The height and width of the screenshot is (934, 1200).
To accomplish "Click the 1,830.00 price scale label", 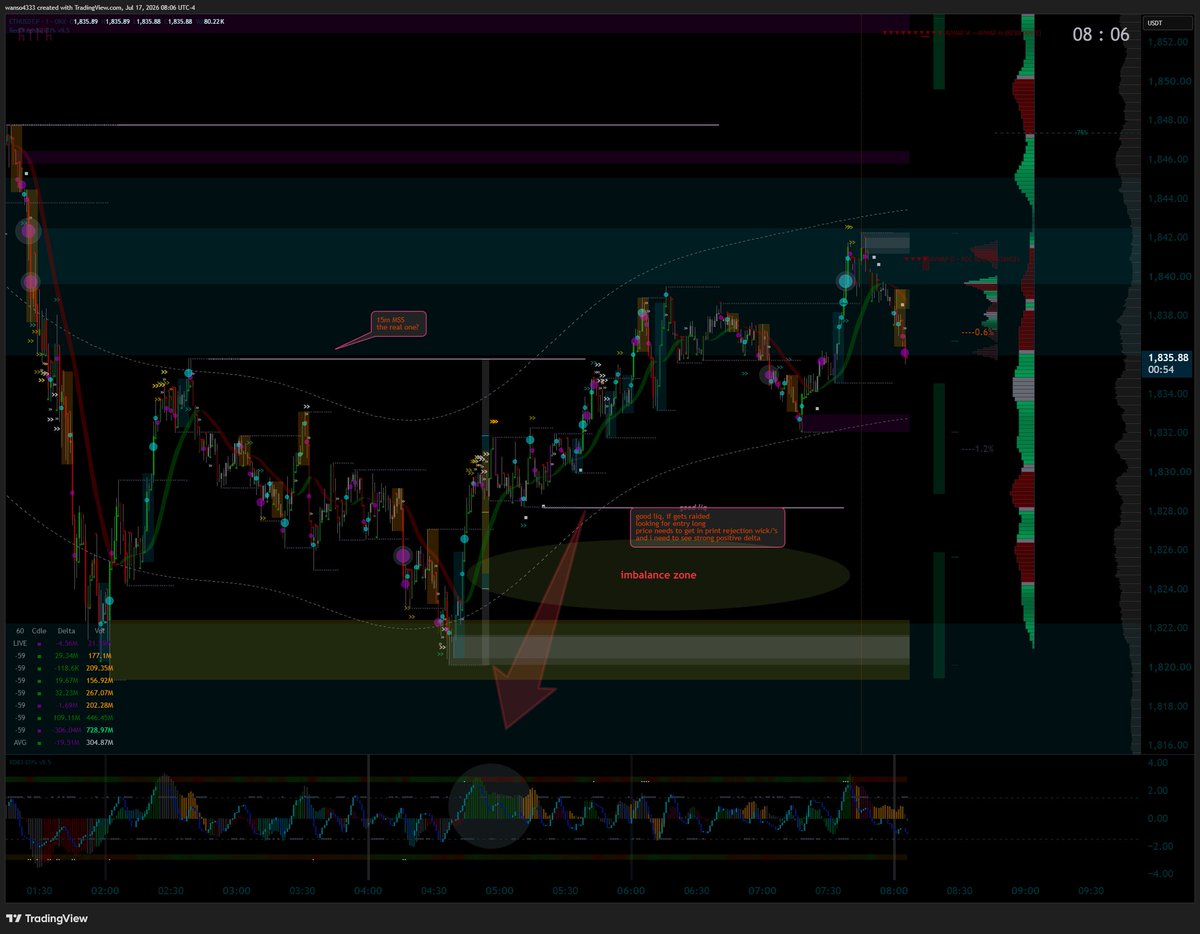I will [1168, 472].
